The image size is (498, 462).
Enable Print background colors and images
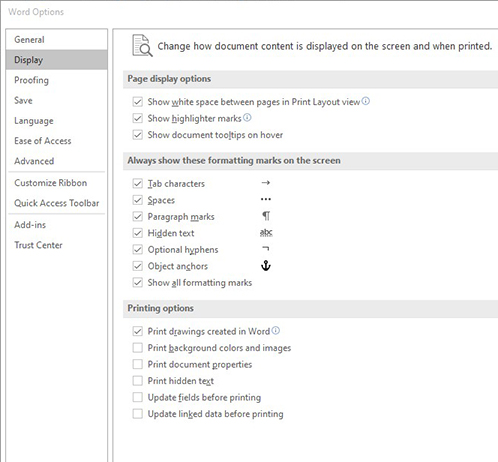point(138,348)
